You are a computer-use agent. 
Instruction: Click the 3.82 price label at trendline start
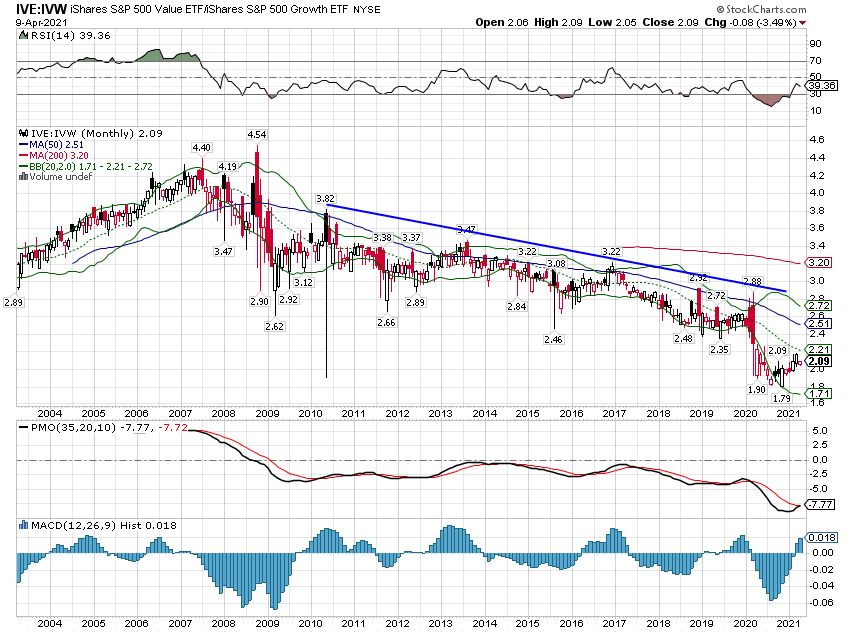(325, 199)
